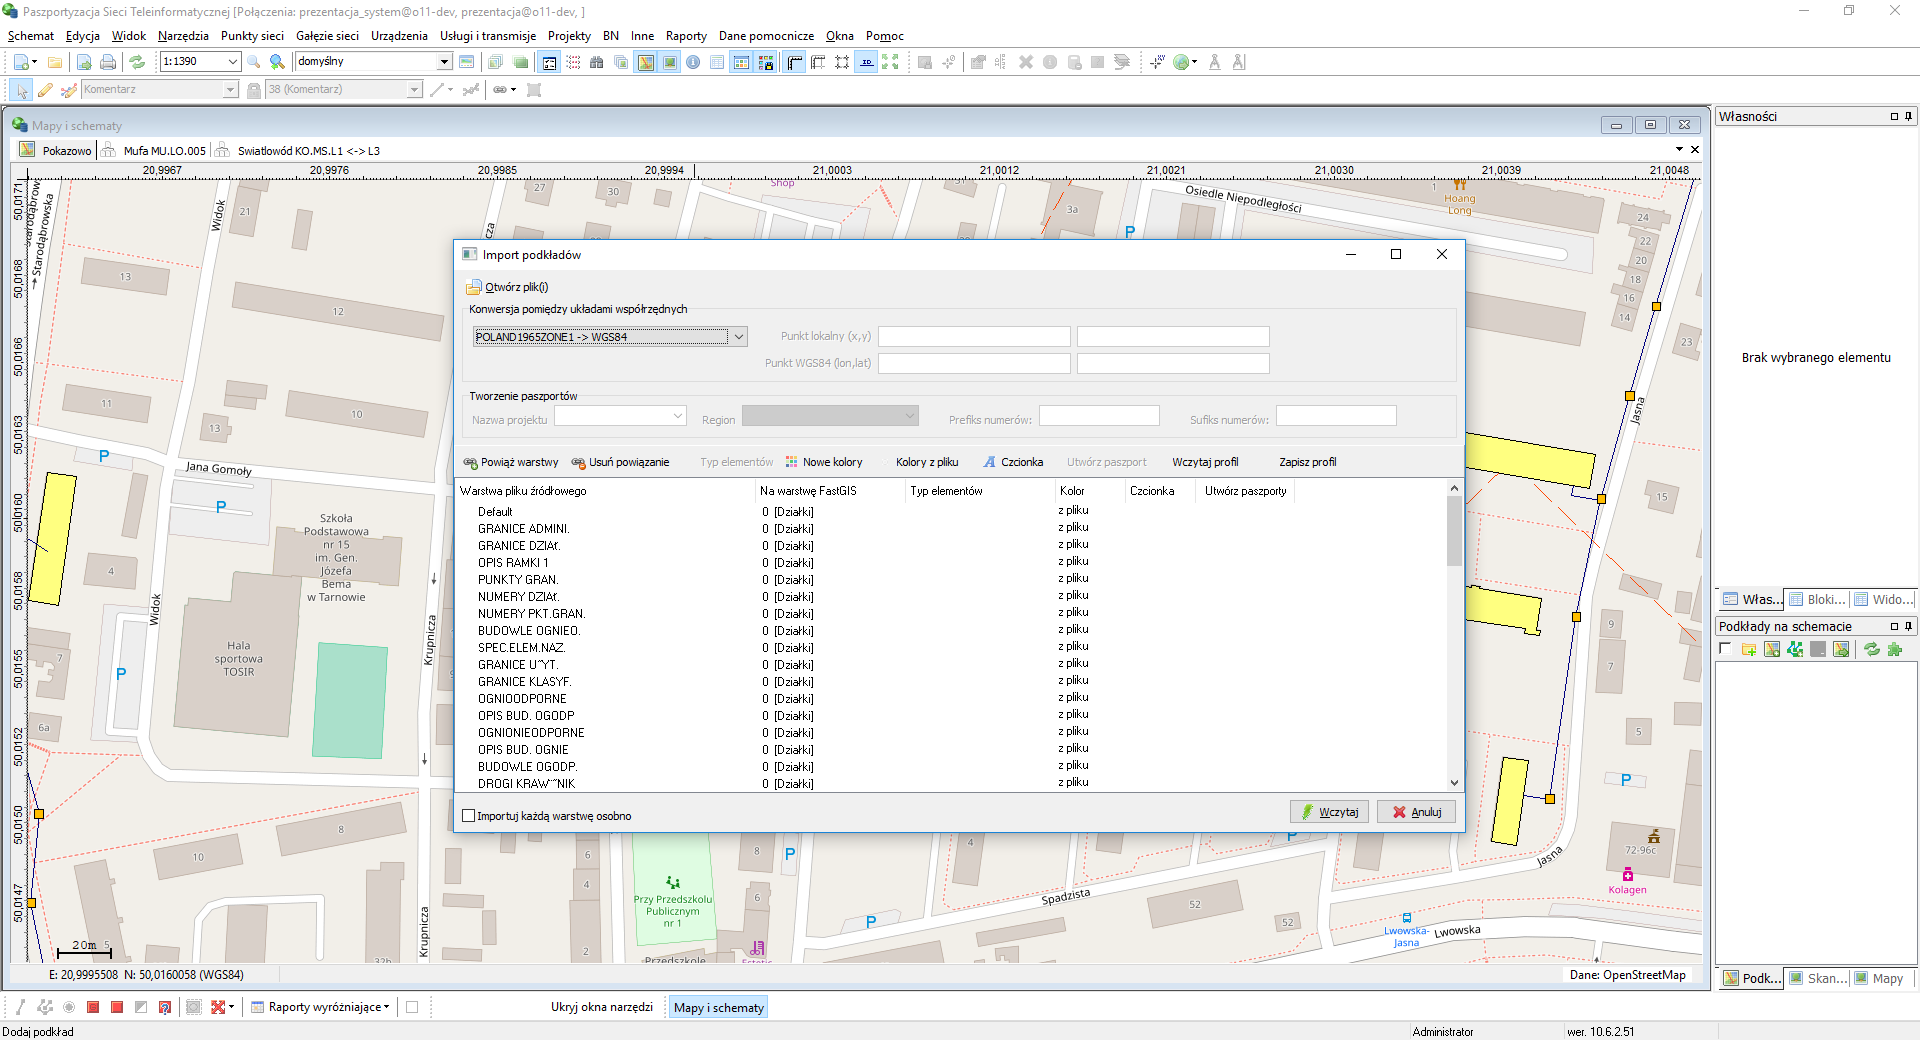Click the open folder icon in main toolbar
The height and width of the screenshot is (1040, 1920).
[55, 62]
